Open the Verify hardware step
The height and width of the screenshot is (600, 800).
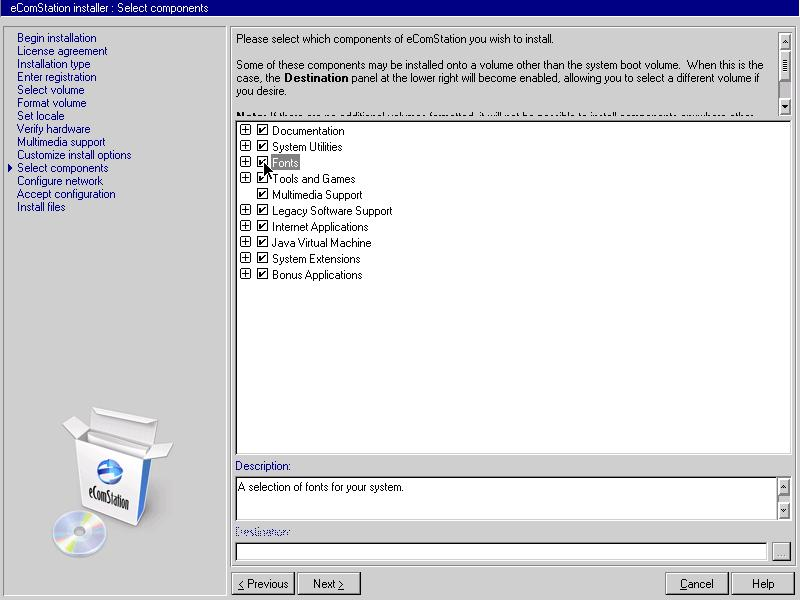pyautogui.click(x=54, y=129)
